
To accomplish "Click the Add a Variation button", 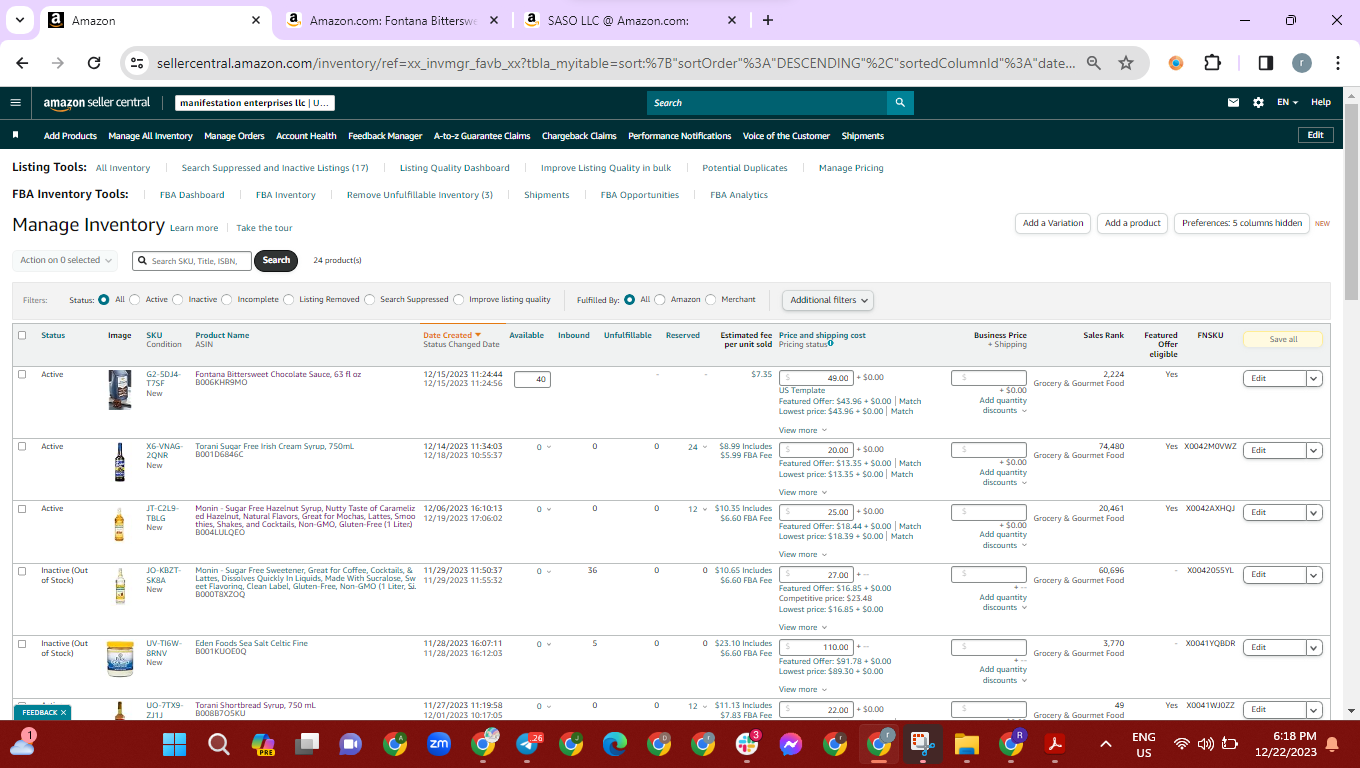I will 1053,223.
